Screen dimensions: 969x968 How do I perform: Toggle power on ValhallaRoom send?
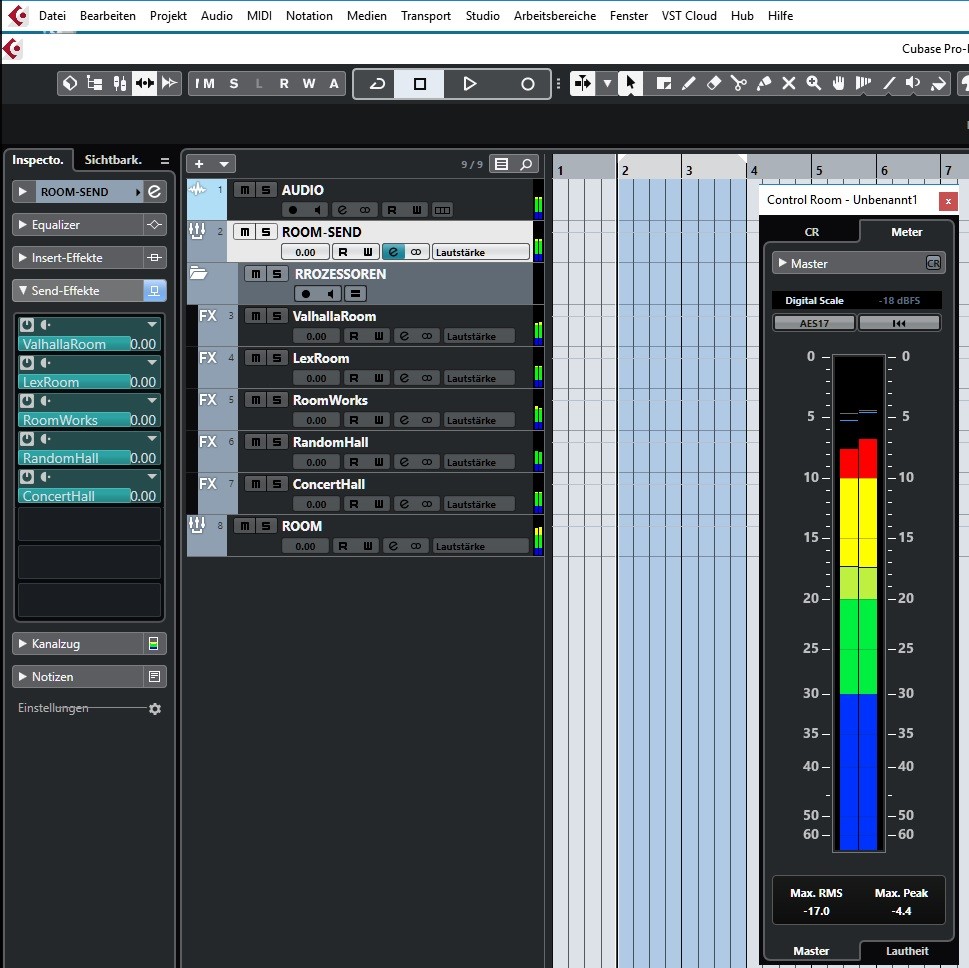(27, 325)
